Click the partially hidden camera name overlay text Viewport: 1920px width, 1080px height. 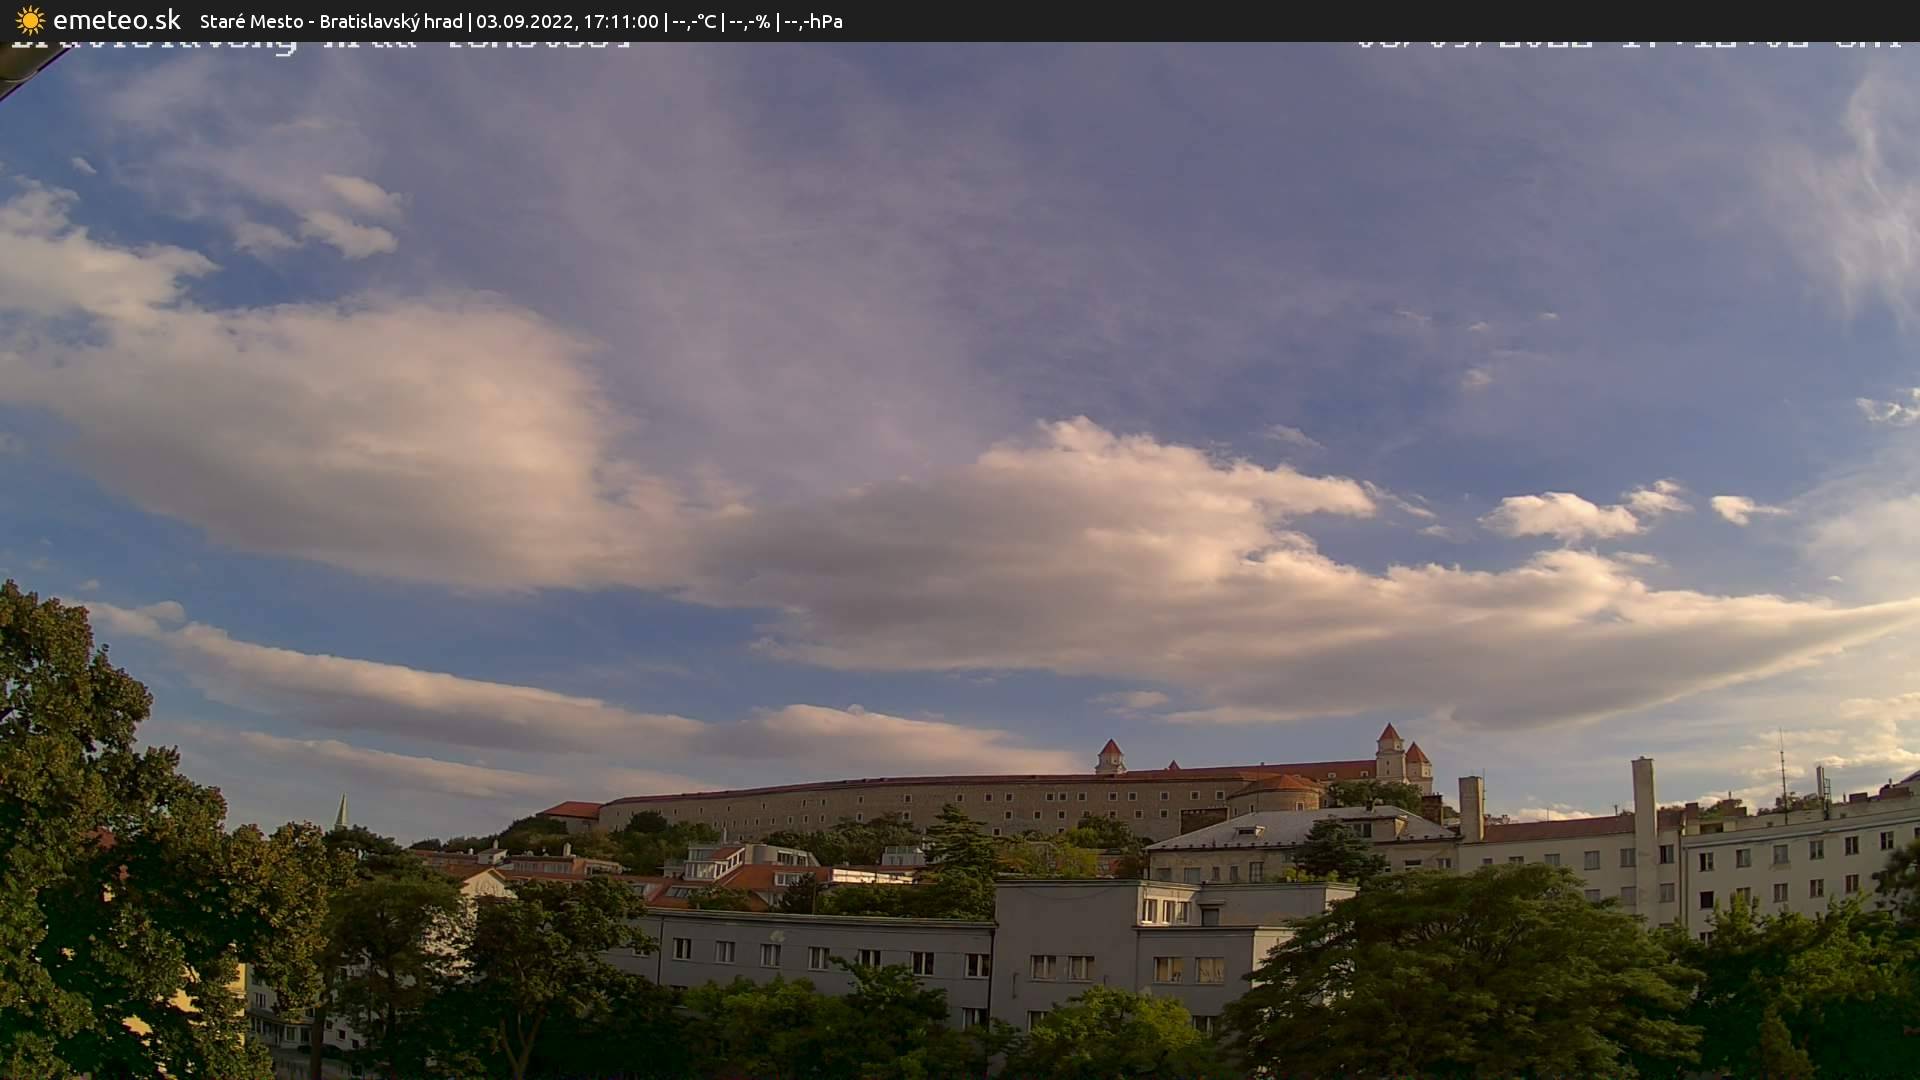tap(320, 44)
